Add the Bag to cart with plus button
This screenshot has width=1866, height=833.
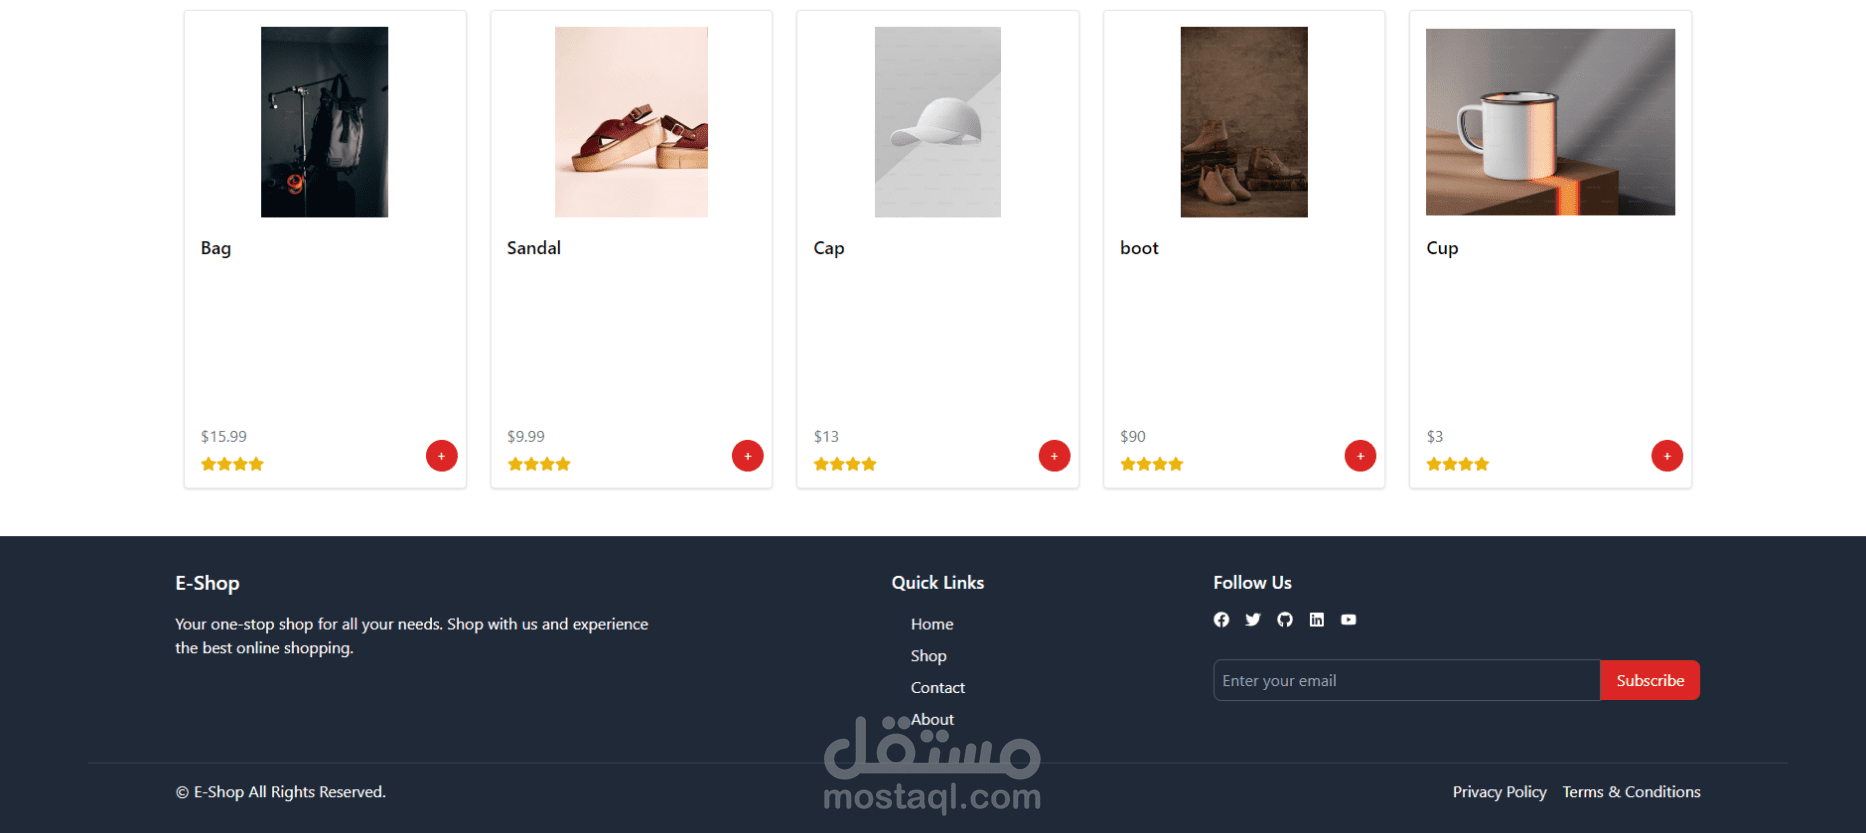click(x=442, y=456)
